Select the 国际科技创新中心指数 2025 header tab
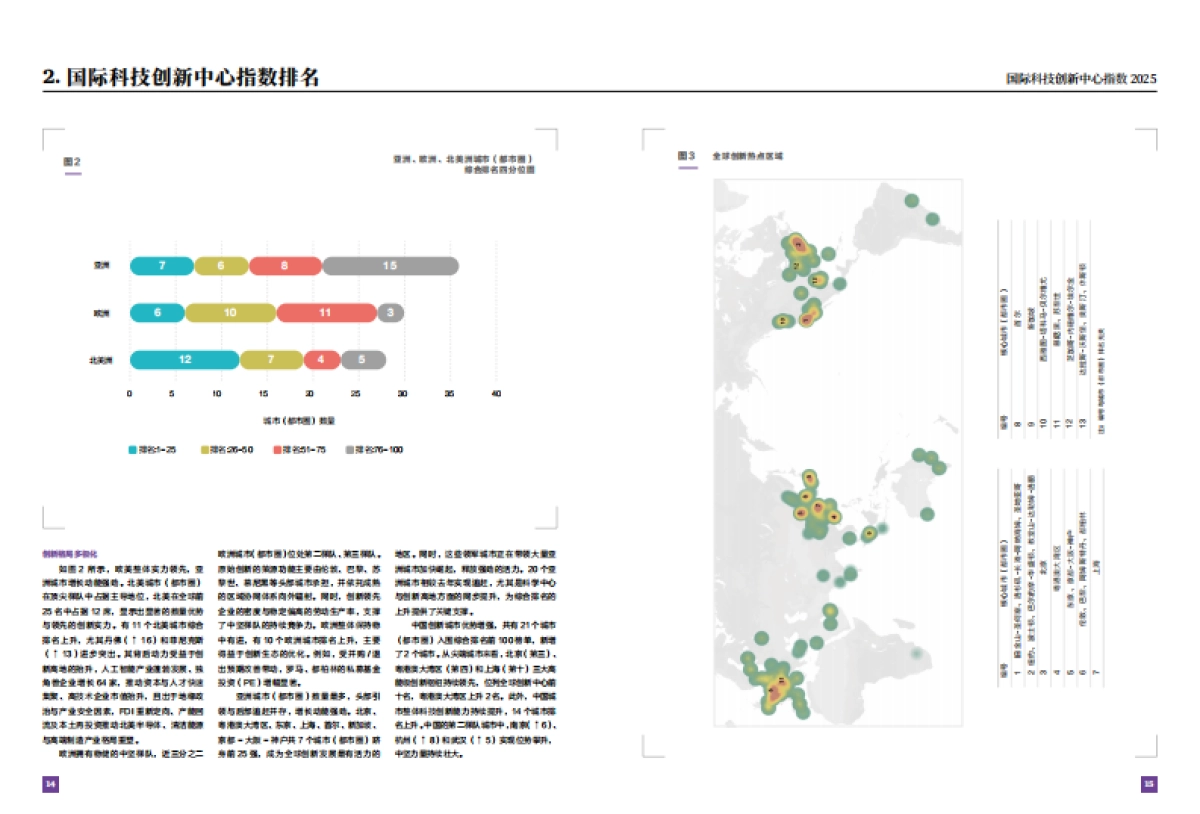Screen dimensions: 1200x814 pos(1082,76)
